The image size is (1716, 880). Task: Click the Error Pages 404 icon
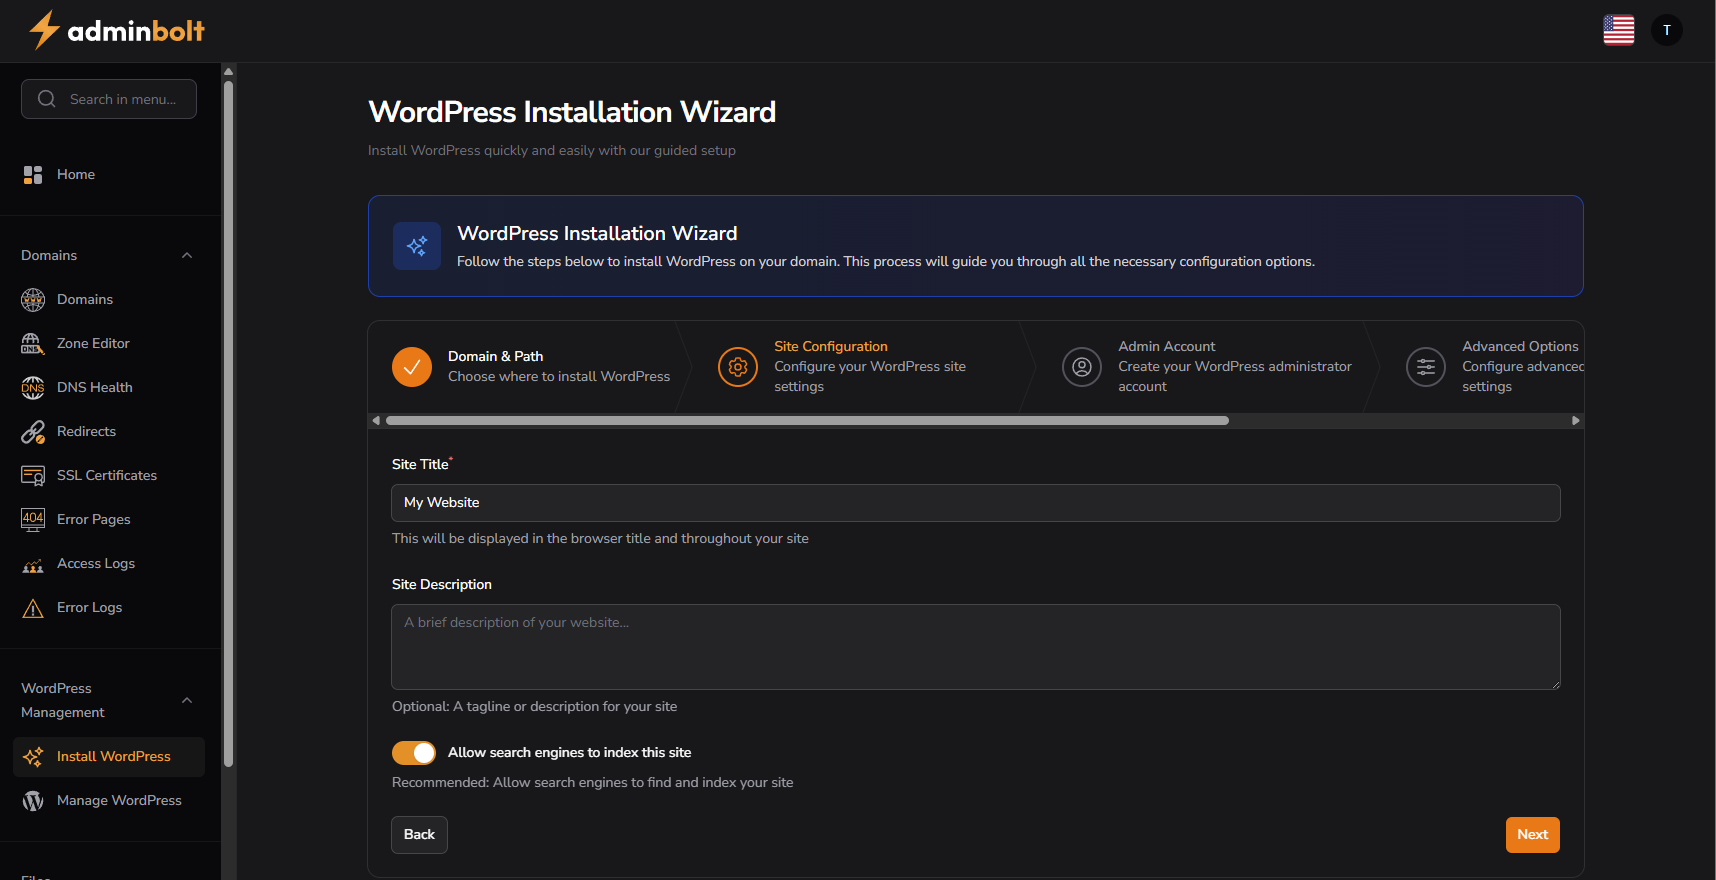[33, 520]
